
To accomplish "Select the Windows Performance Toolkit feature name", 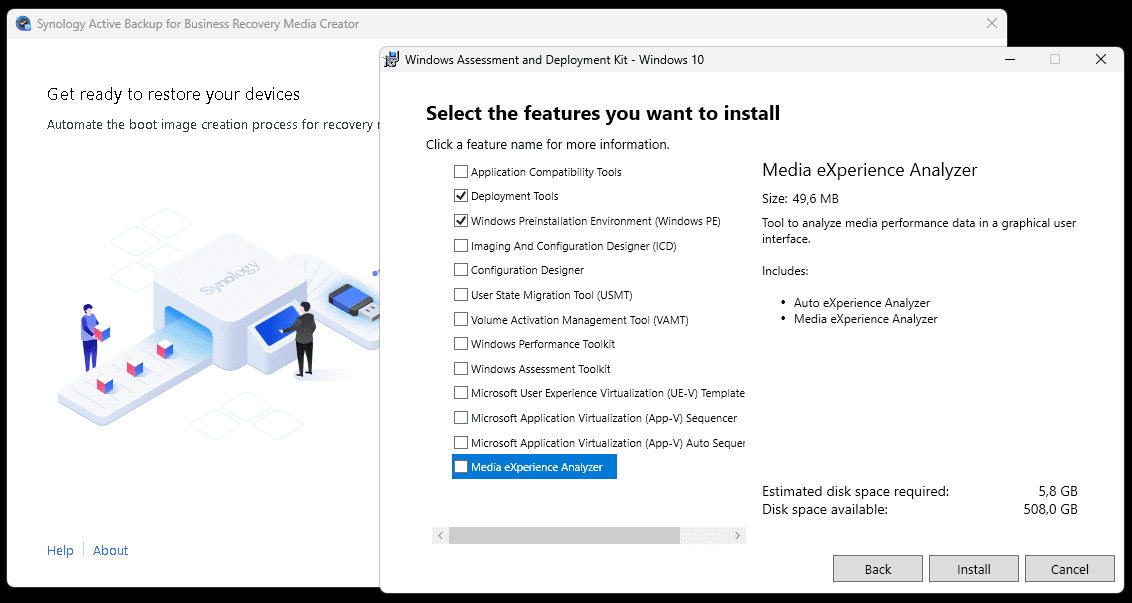I will tap(543, 344).
